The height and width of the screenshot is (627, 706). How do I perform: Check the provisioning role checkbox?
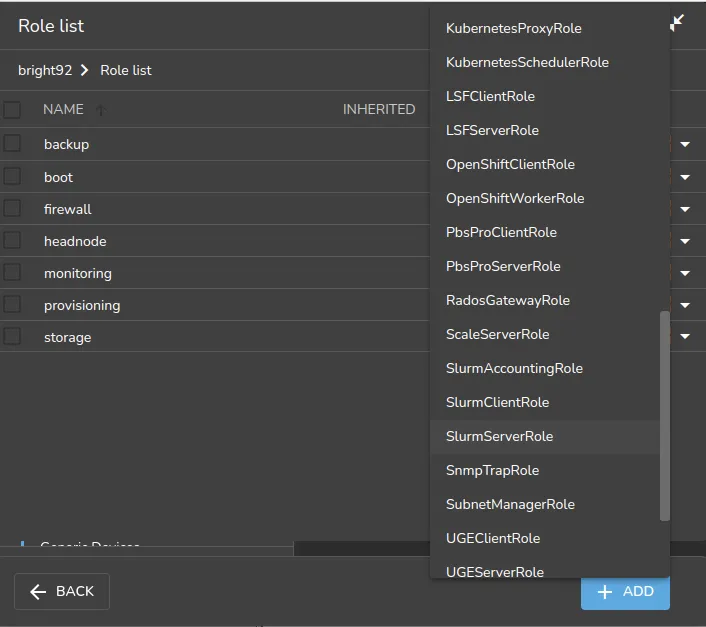12,304
